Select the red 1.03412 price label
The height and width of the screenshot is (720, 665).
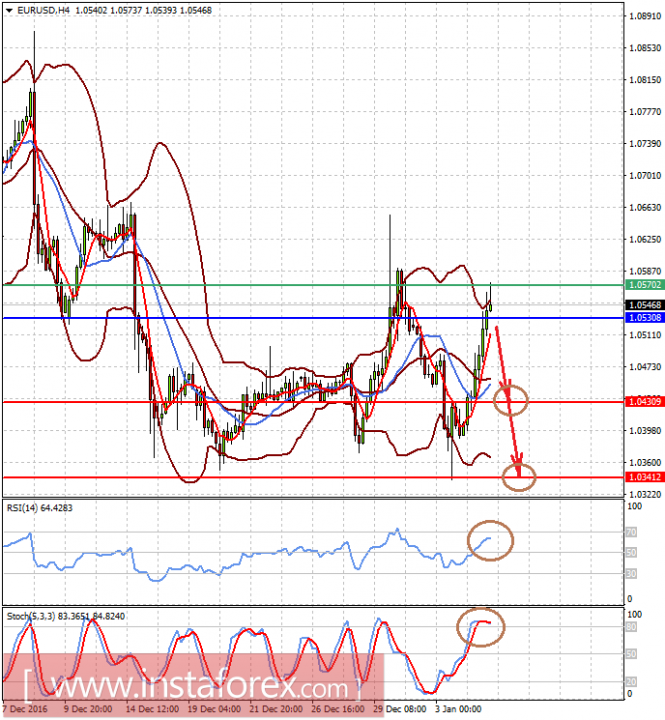tap(645, 477)
